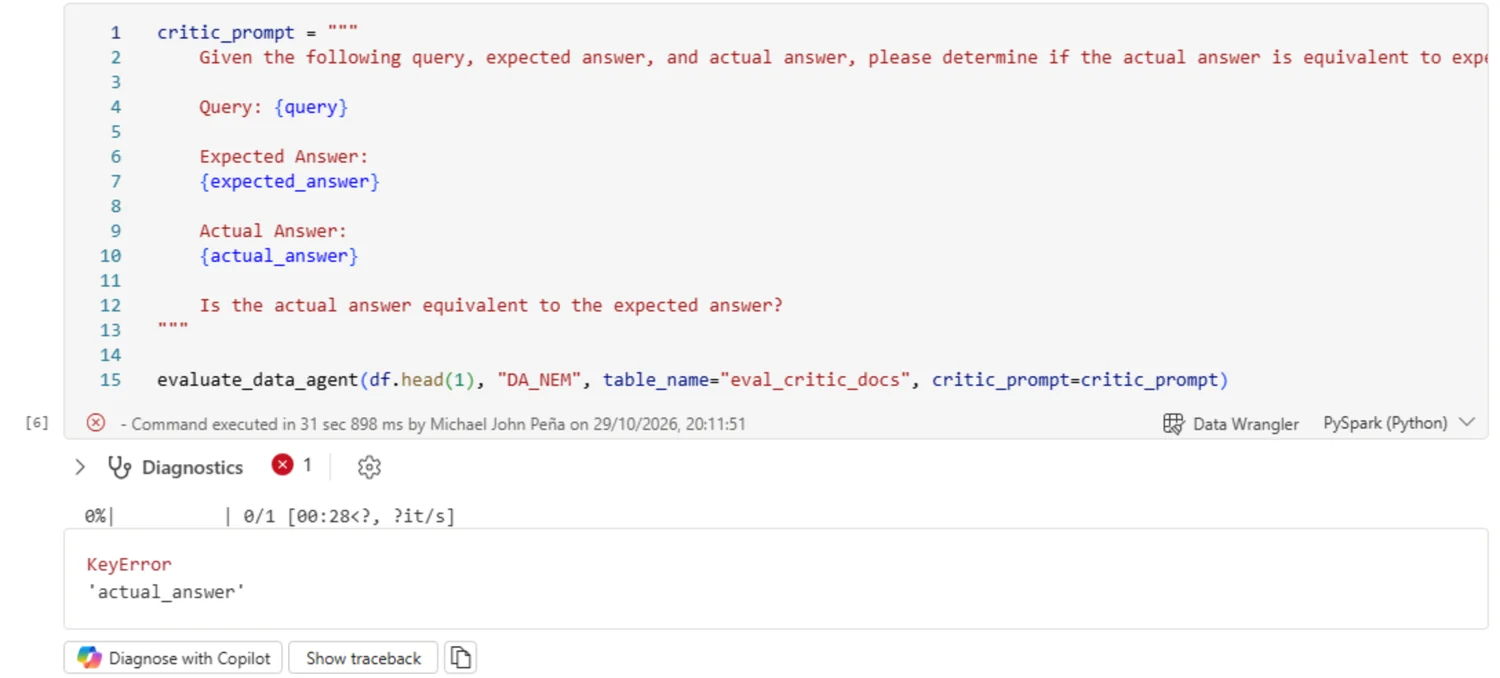This screenshot has width=1500, height=678.
Task: Click the evaluate_data_agent function call
Action: [x=257, y=380]
